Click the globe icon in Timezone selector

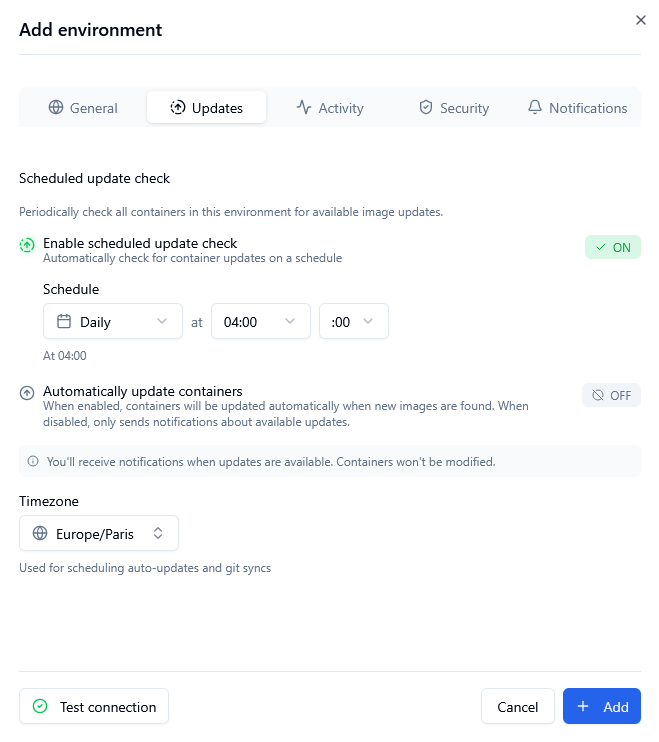coord(40,534)
